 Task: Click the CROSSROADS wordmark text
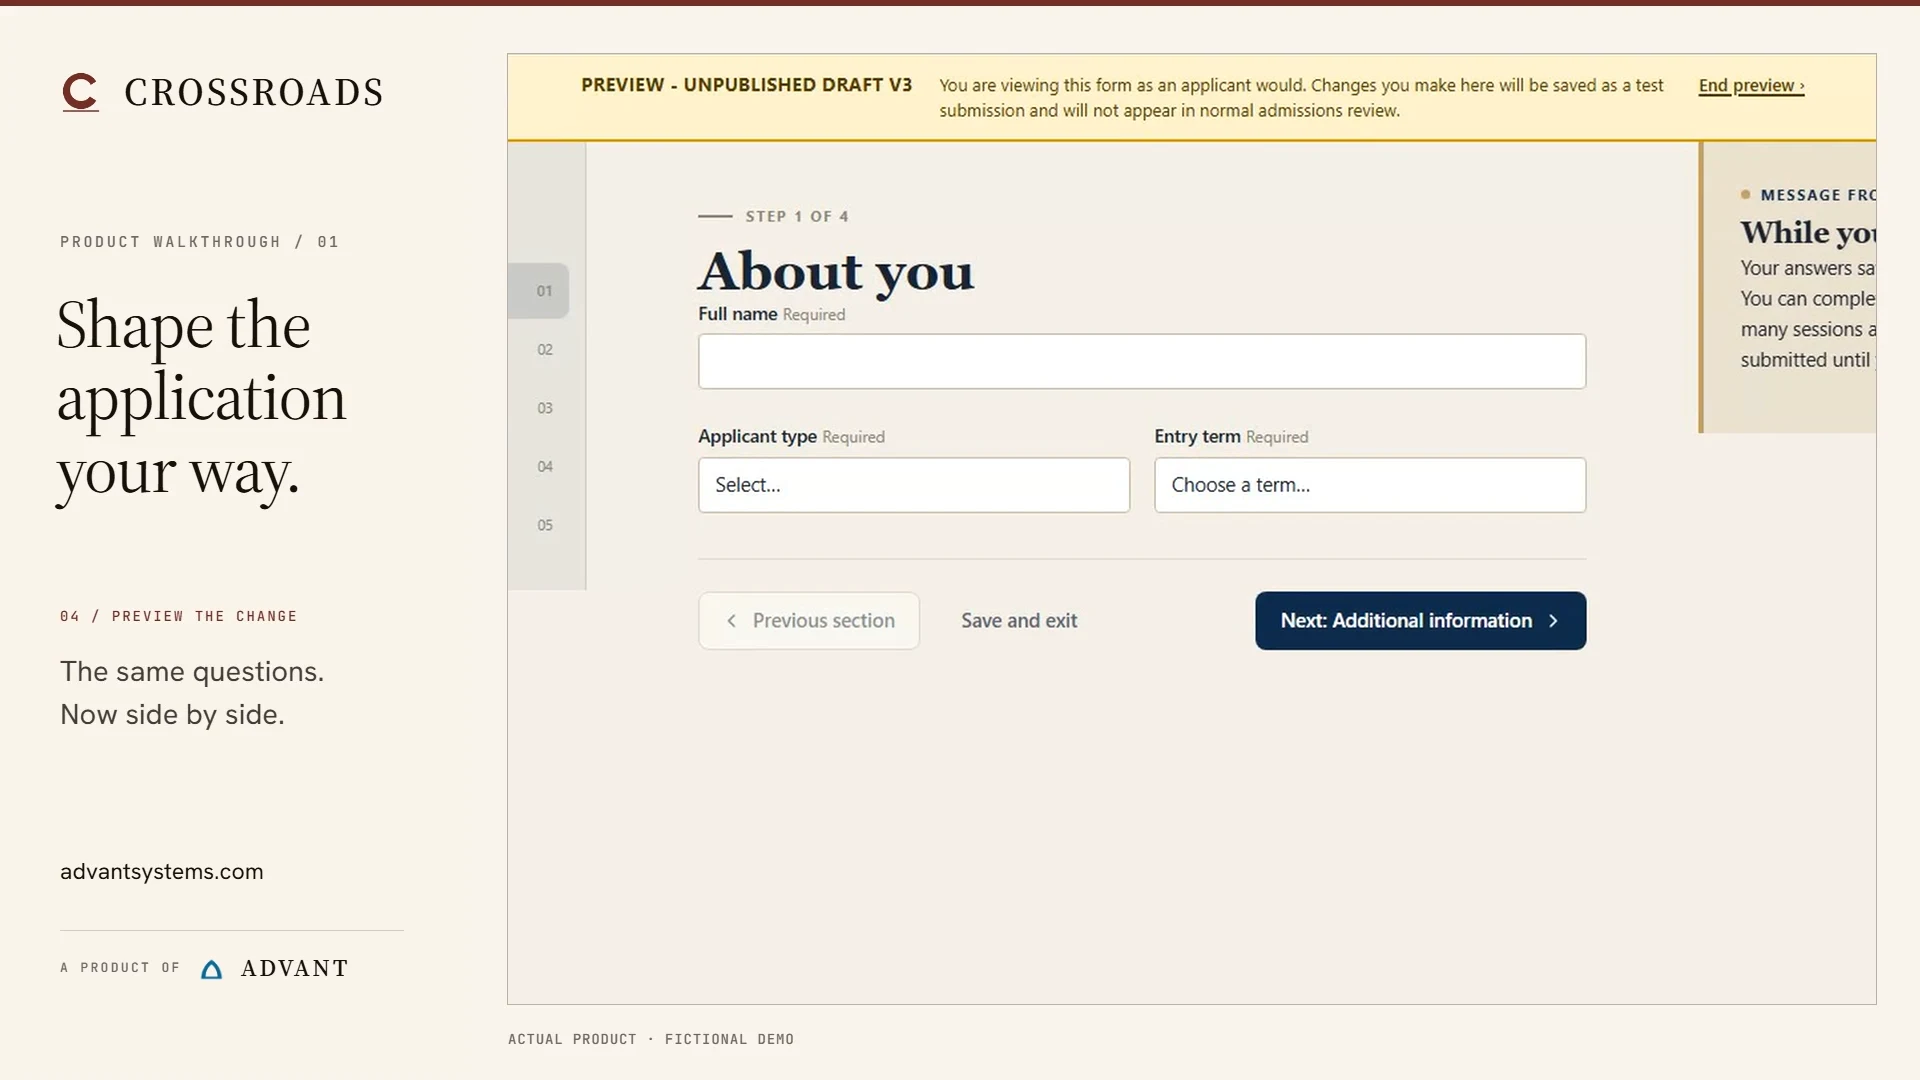coord(254,93)
